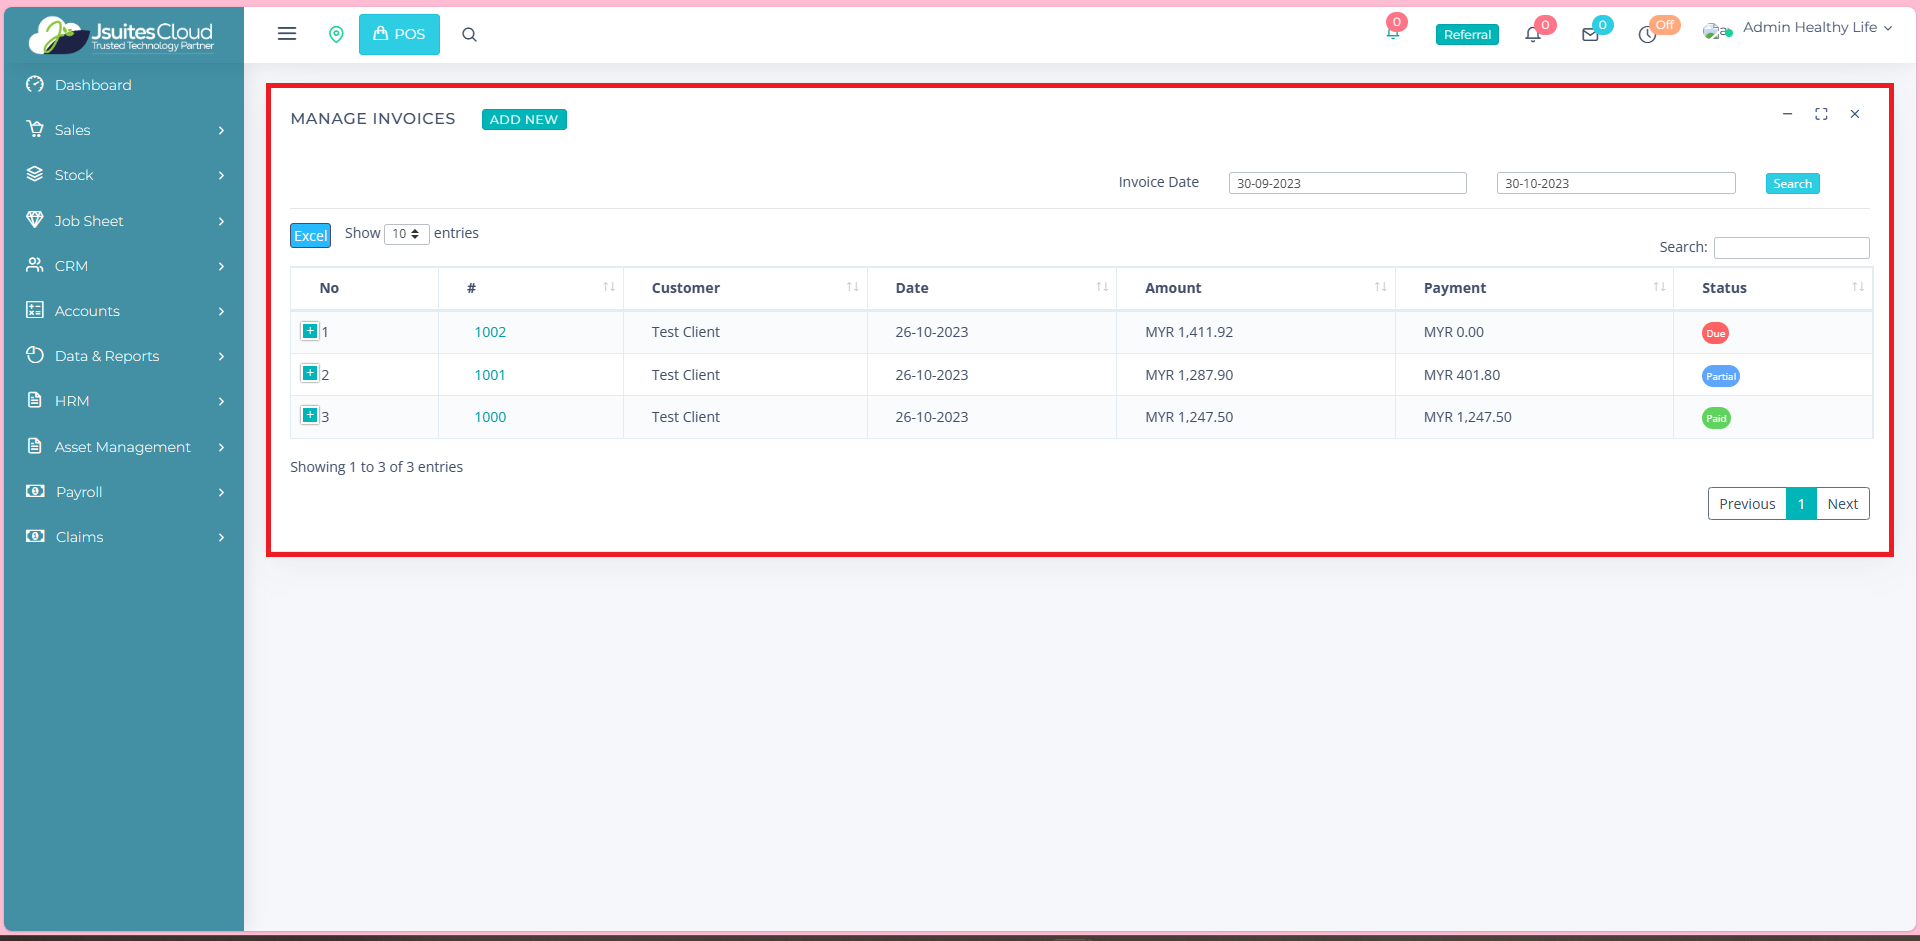The width and height of the screenshot is (1920, 941).
Task: Click the ADD NEW invoice button
Action: click(524, 119)
